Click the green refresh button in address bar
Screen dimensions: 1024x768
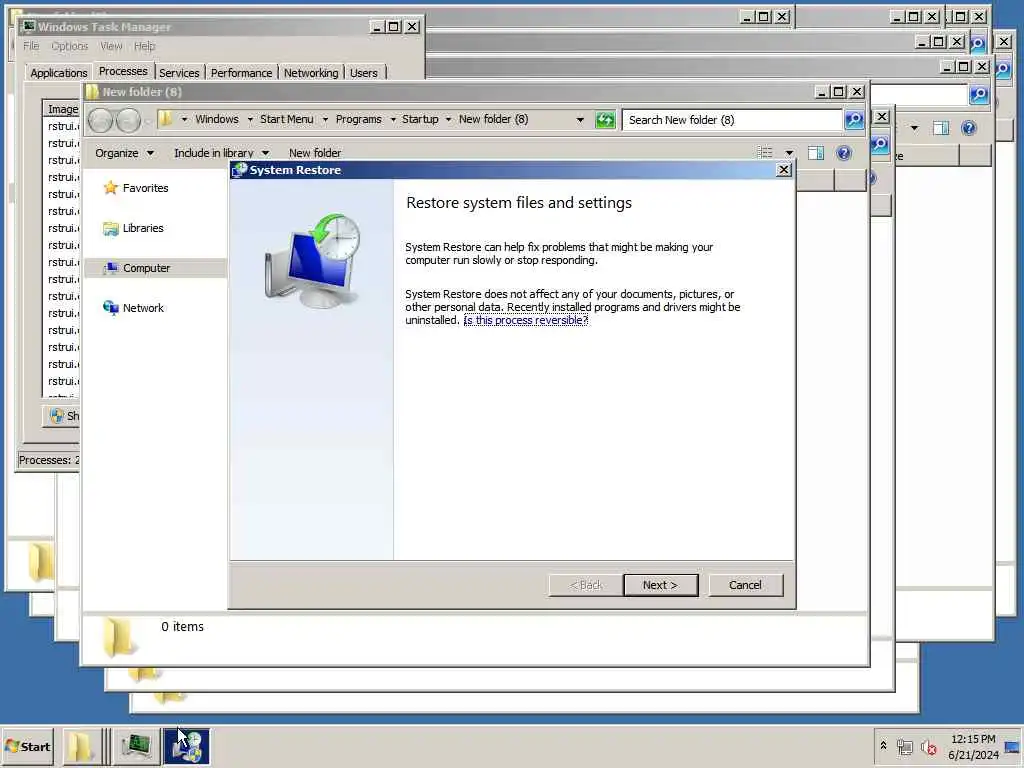point(605,120)
